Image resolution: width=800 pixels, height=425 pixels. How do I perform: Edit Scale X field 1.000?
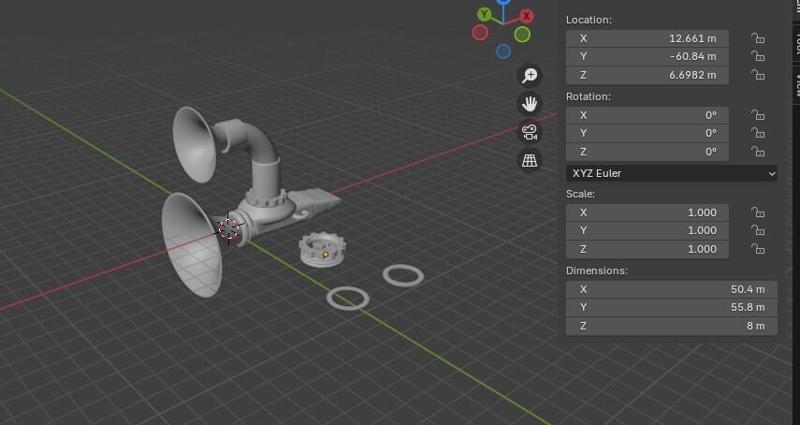point(647,212)
